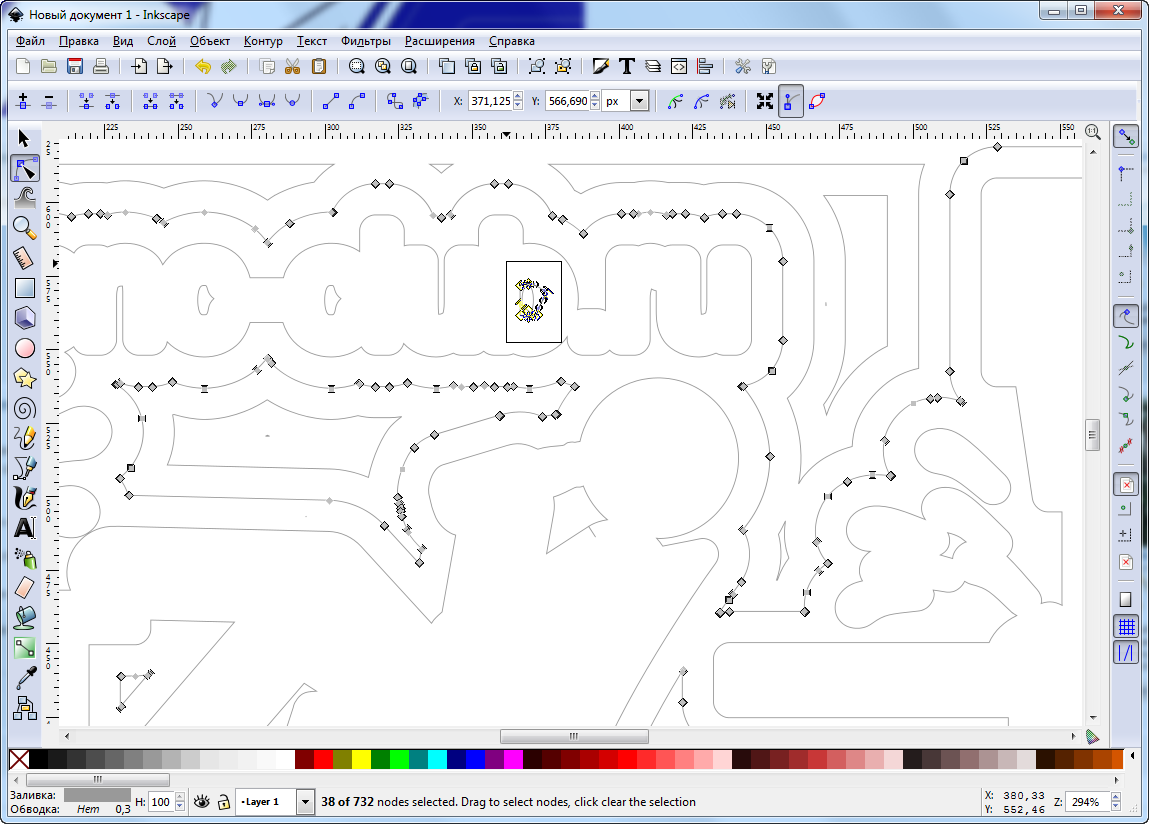Select the Calligraphy tool
1149x824 pixels.
pos(24,498)
